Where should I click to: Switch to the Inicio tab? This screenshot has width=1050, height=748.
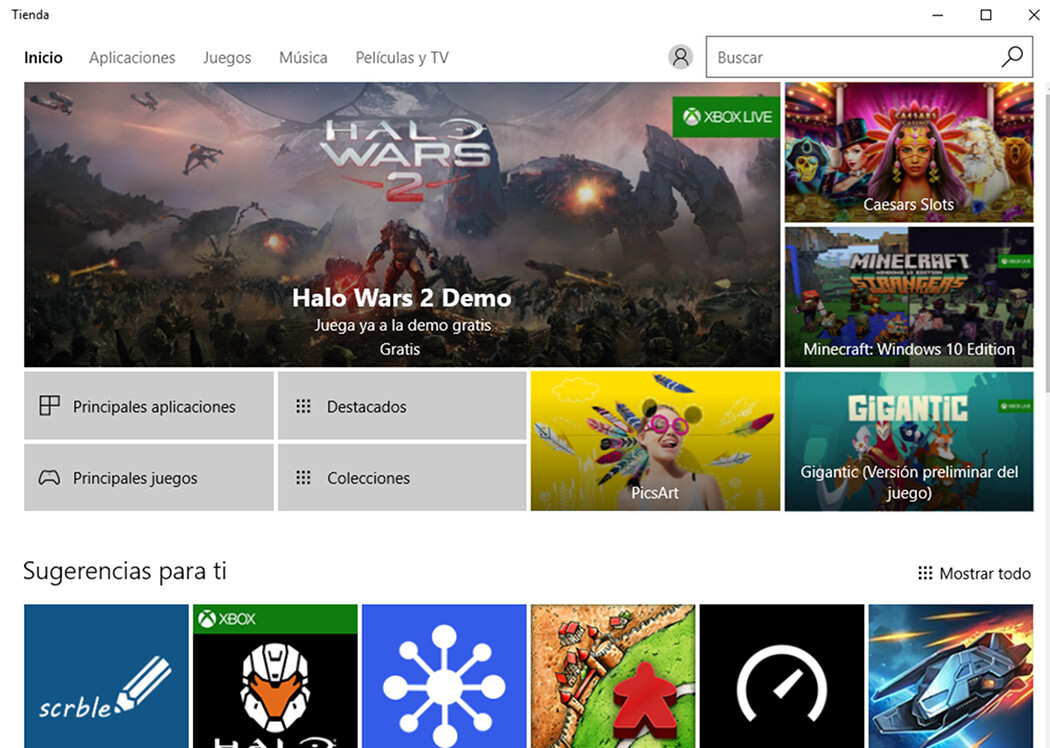click(x=44, y=58)
